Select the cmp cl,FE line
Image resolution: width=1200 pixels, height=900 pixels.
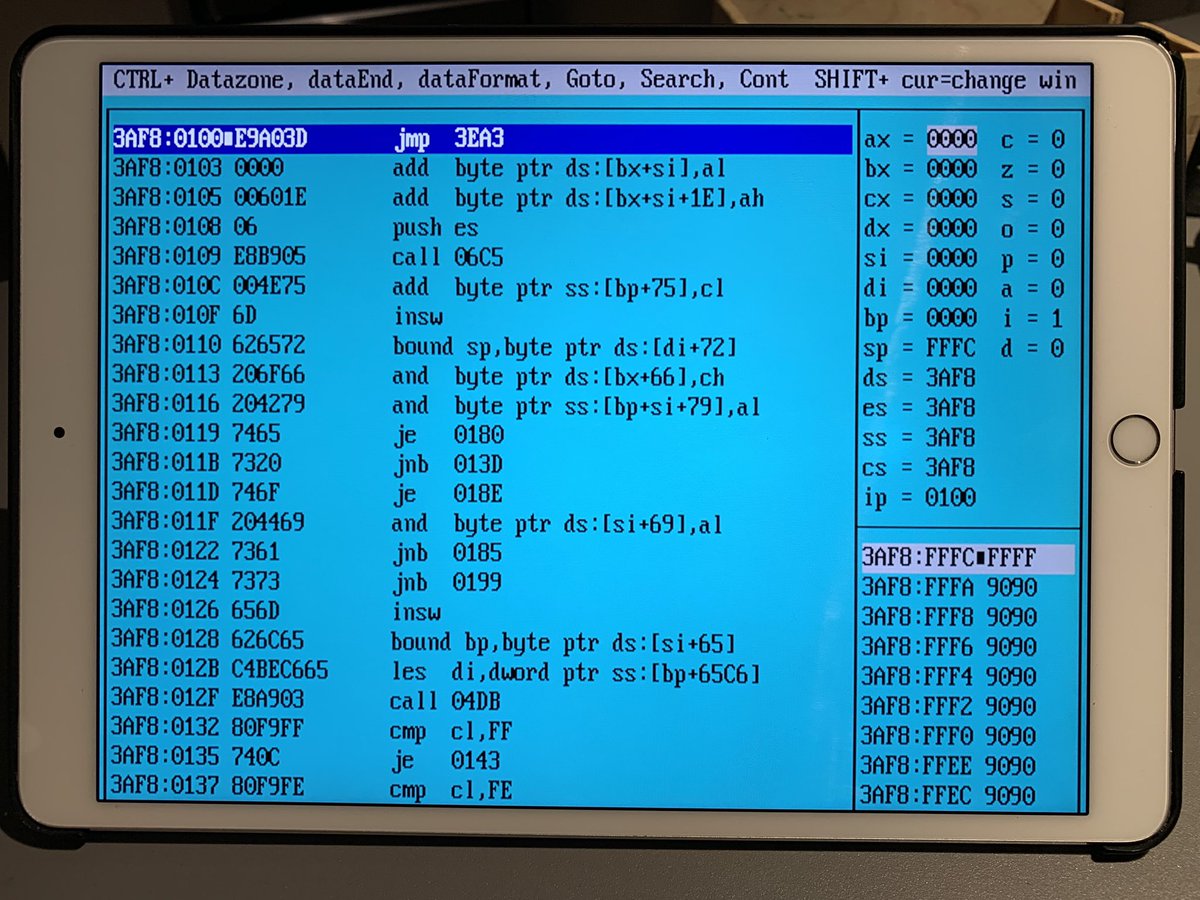tap(312, 789)
